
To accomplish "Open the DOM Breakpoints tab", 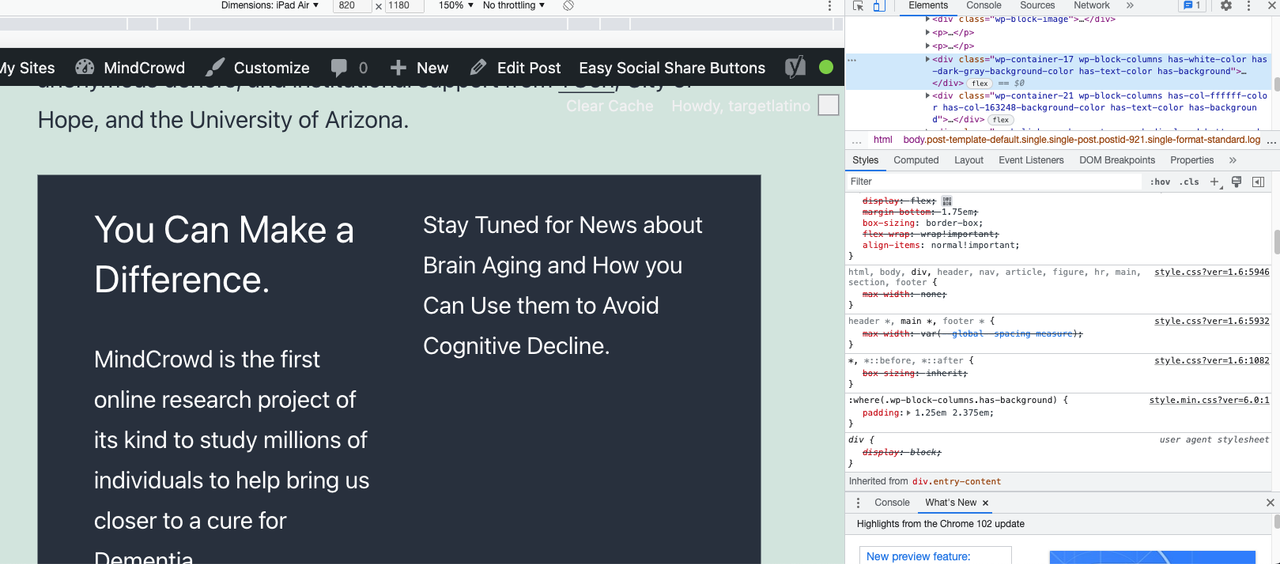I will coord(1117,160).
